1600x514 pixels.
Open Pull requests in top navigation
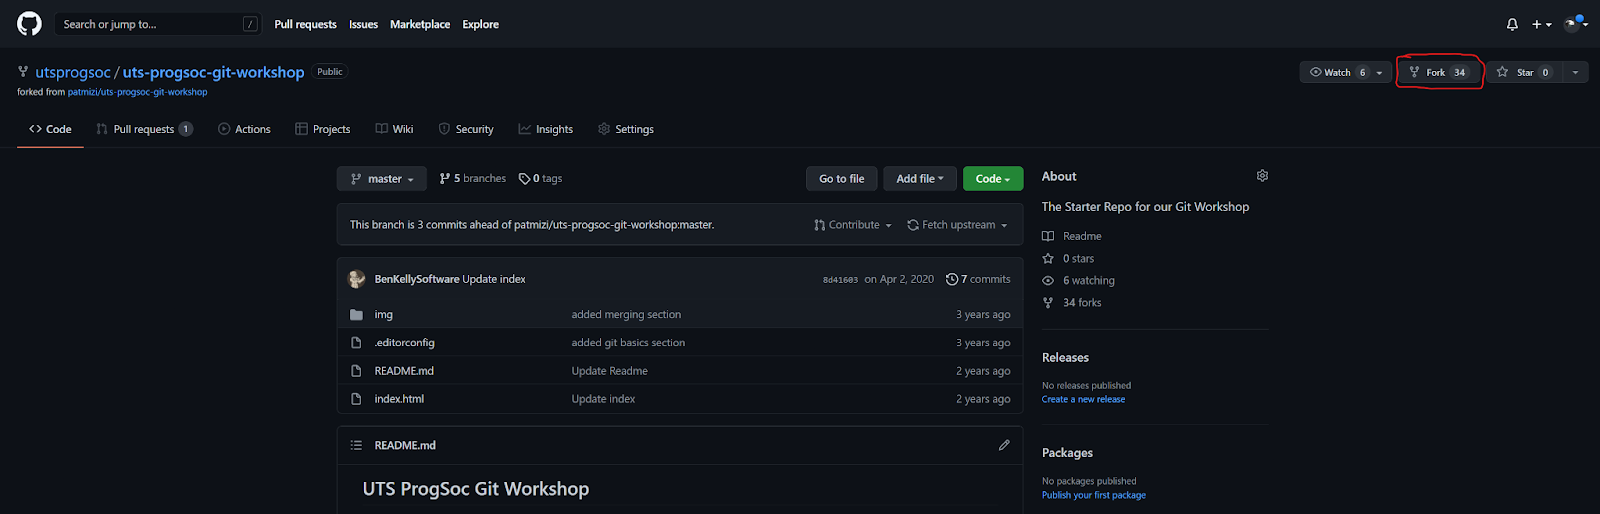pyautogui.click(x=305, y=24)
